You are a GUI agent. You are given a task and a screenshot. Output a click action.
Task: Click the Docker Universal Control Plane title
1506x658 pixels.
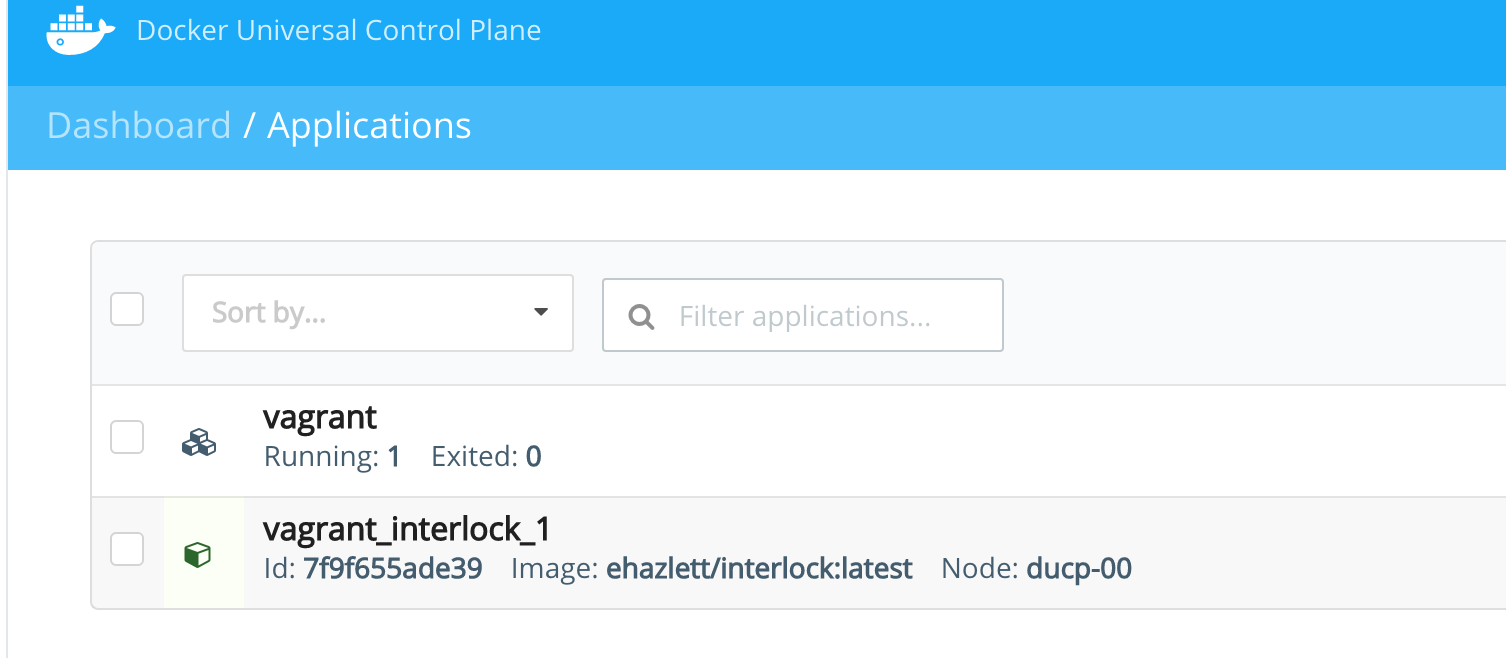point(339,30)
